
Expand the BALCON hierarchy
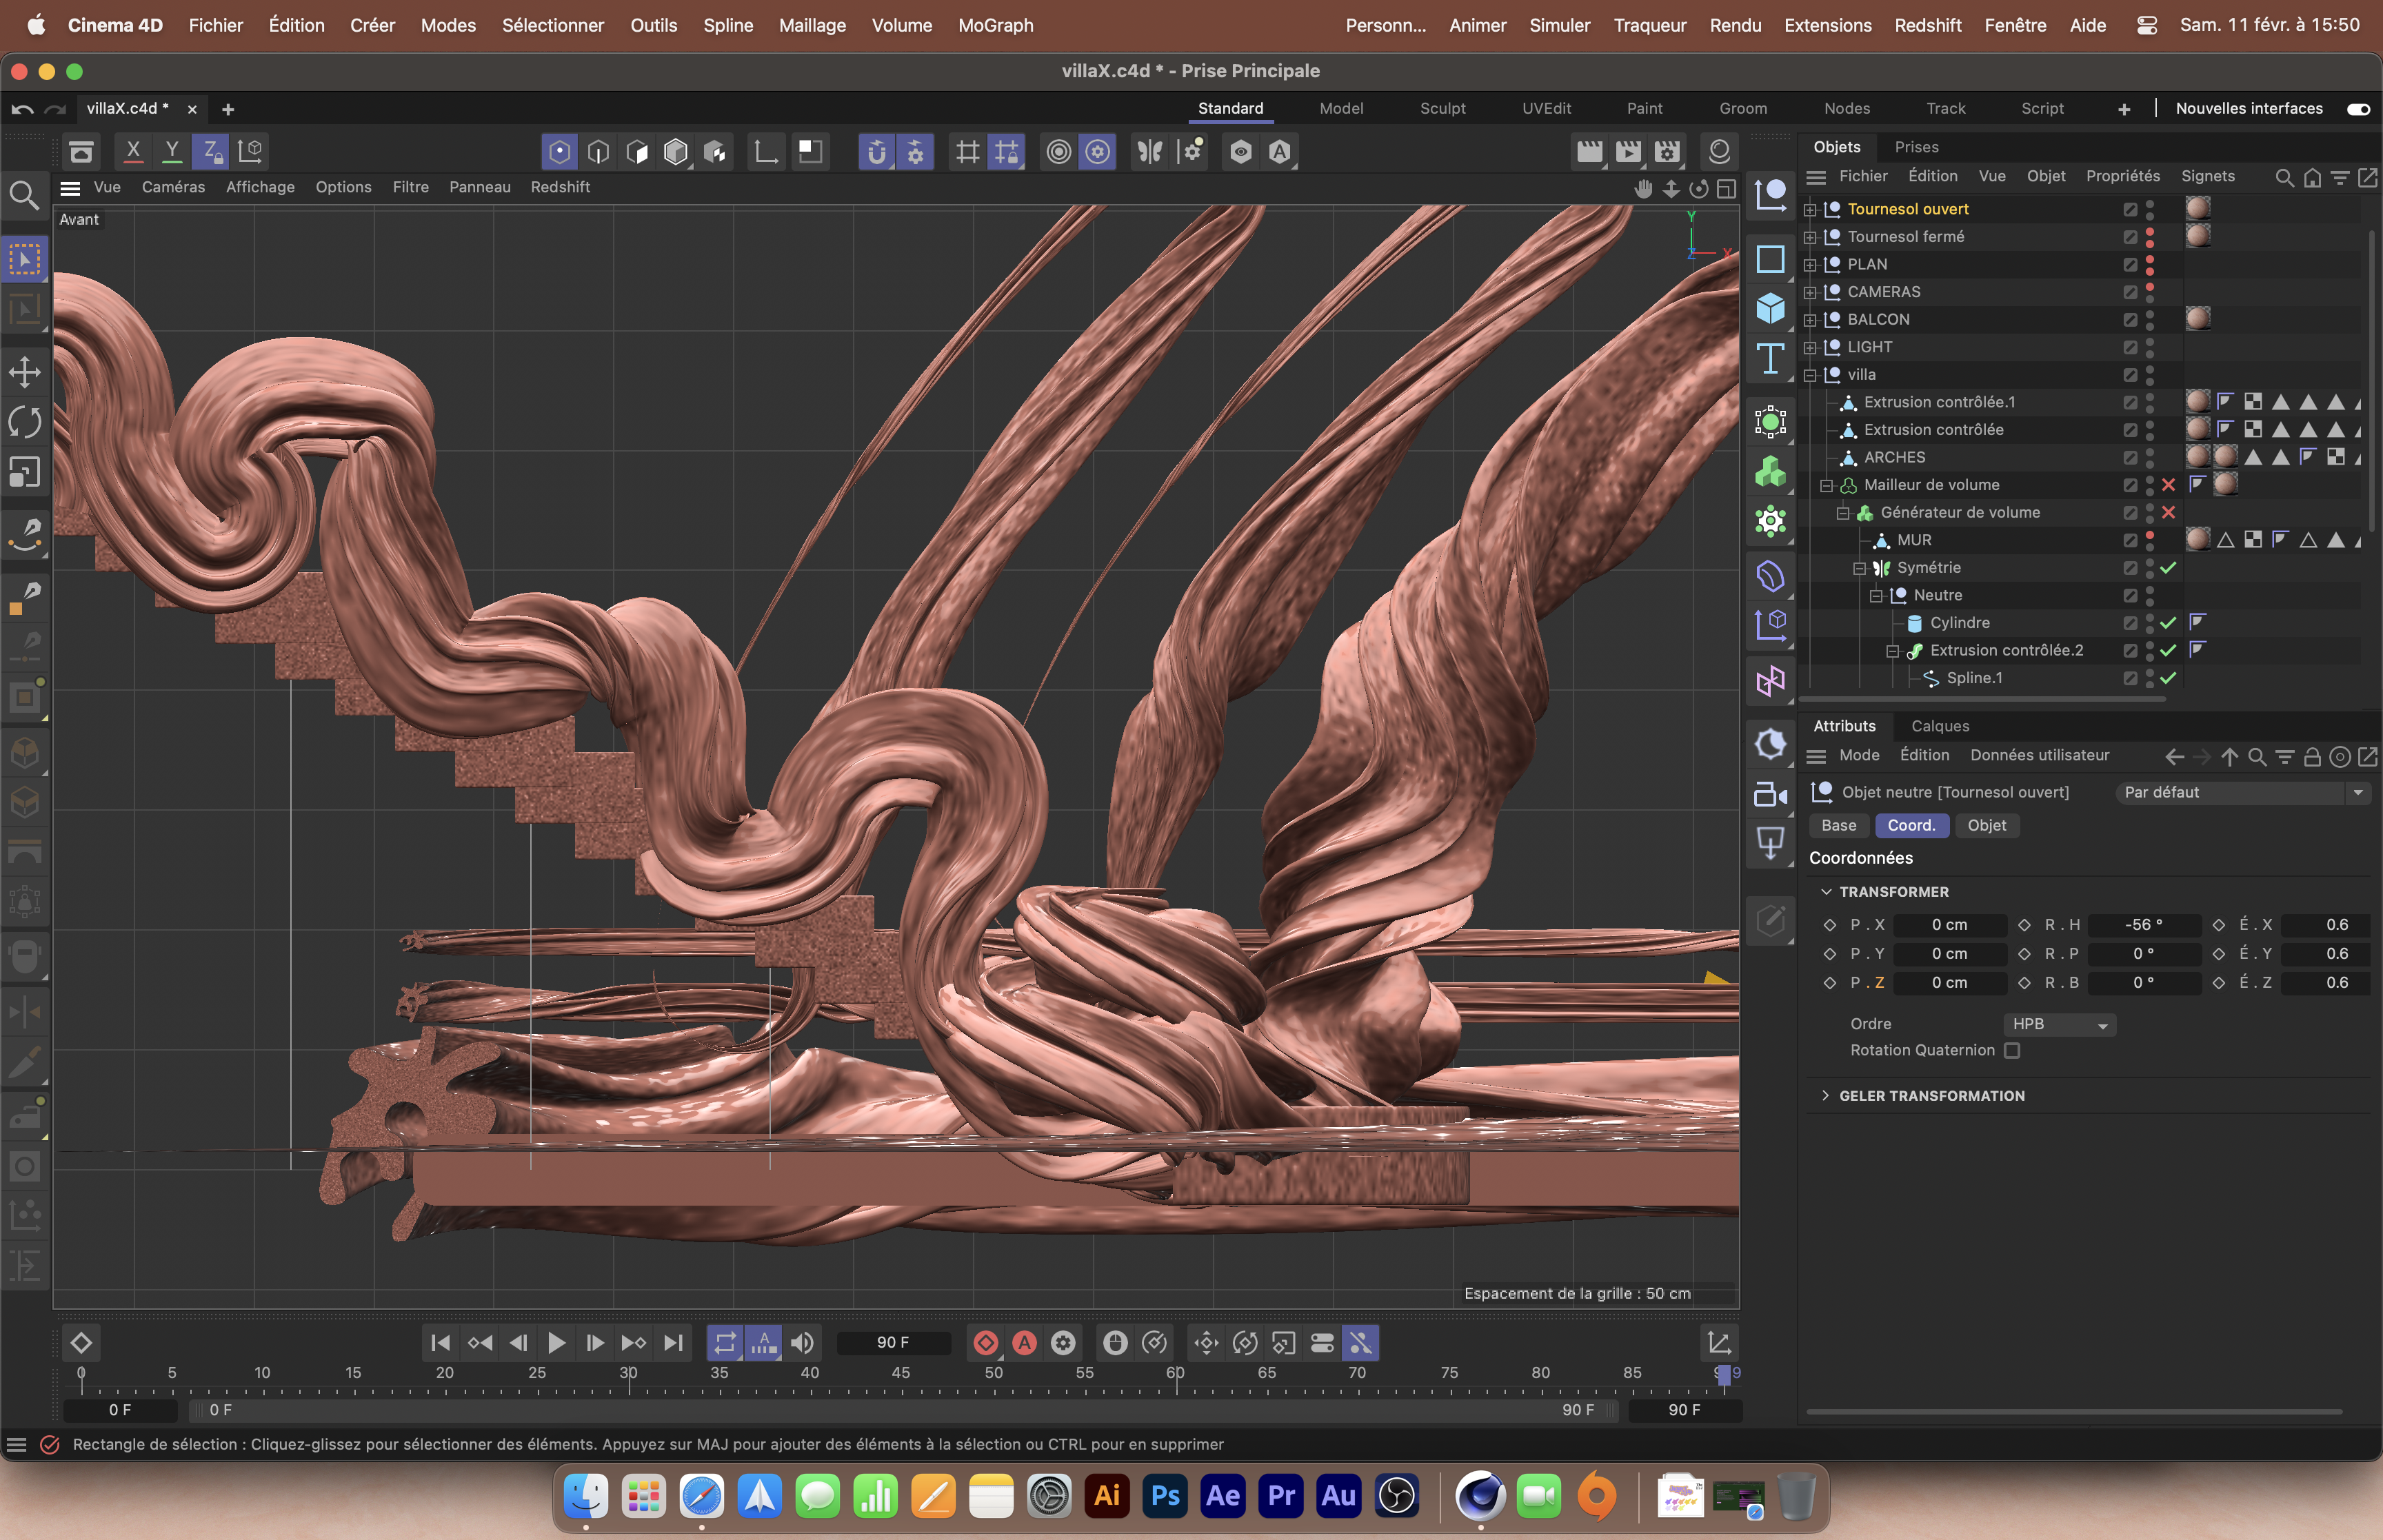click(1809, 320)
